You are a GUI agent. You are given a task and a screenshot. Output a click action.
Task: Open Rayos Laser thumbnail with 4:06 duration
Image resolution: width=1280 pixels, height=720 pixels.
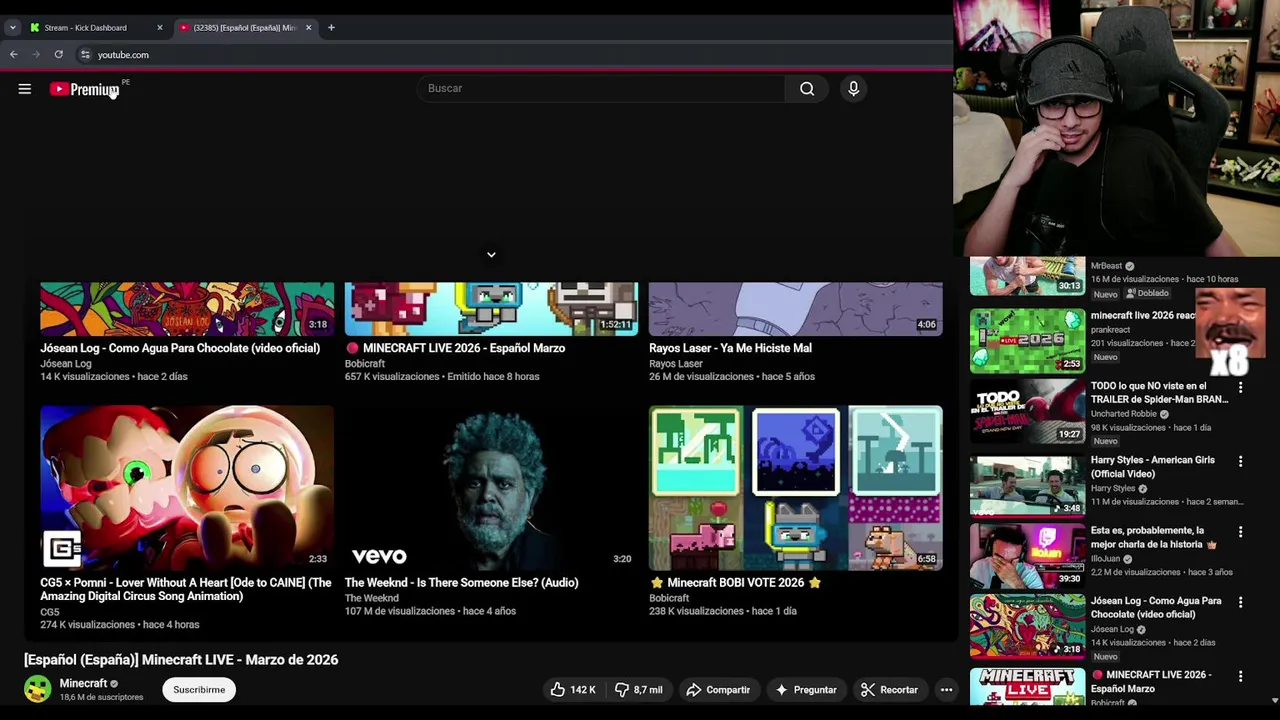(795, 309)
